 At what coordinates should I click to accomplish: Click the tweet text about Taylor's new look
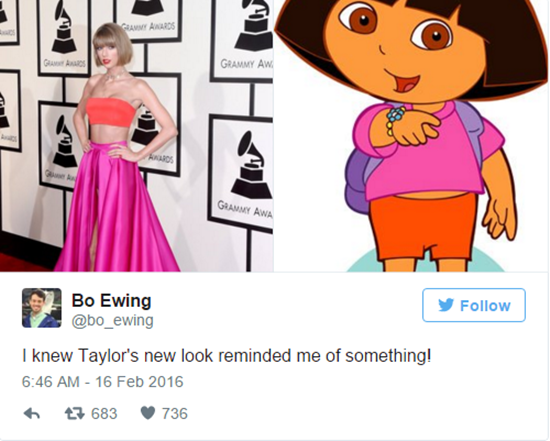(x=226, y=356)
